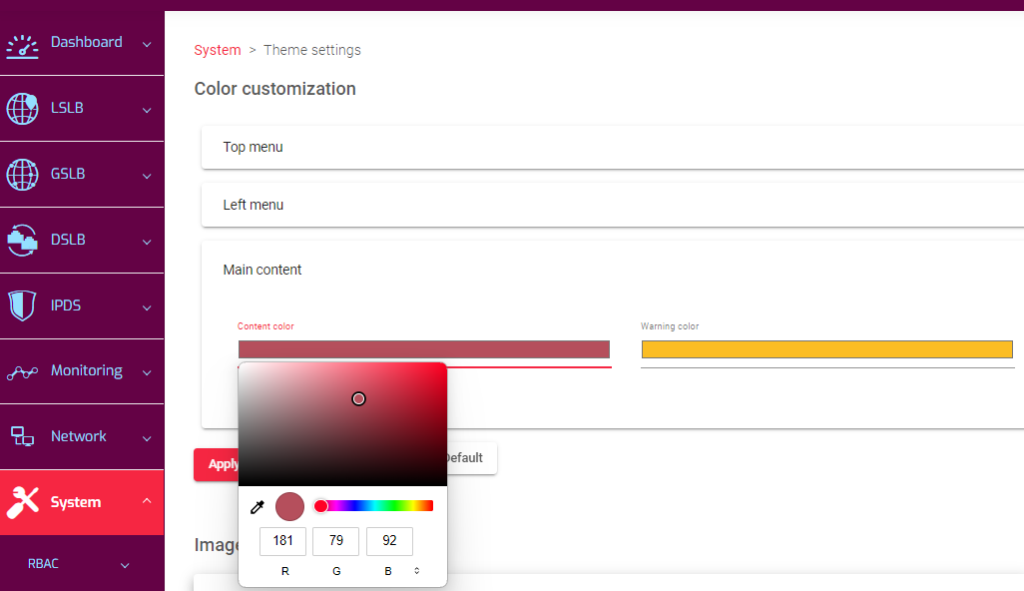Collapse the System menu chevron
The width and height of the screenshot is (1024, 591).
(x=146, y=501)
